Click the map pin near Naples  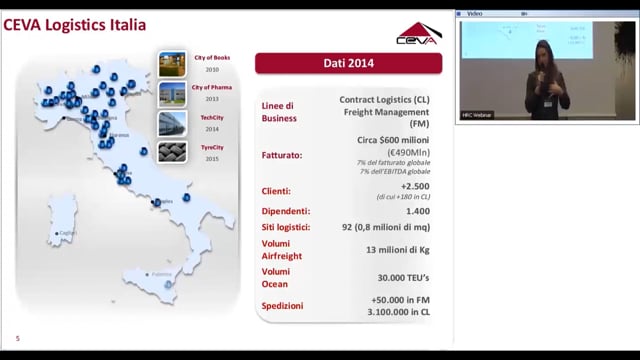pyautogui.click(x=157, y=202)
